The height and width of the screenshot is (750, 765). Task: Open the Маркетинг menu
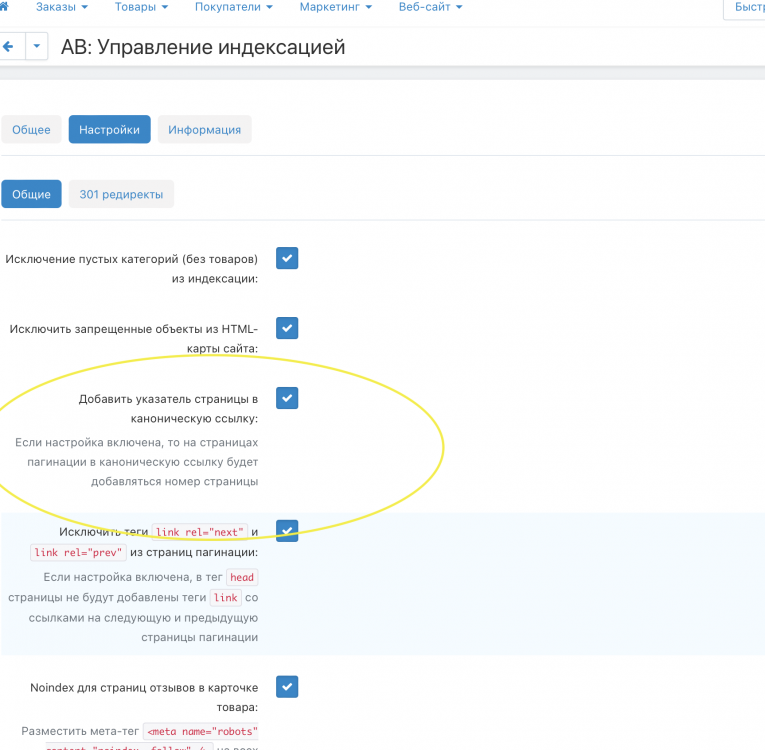click(335, 7)
